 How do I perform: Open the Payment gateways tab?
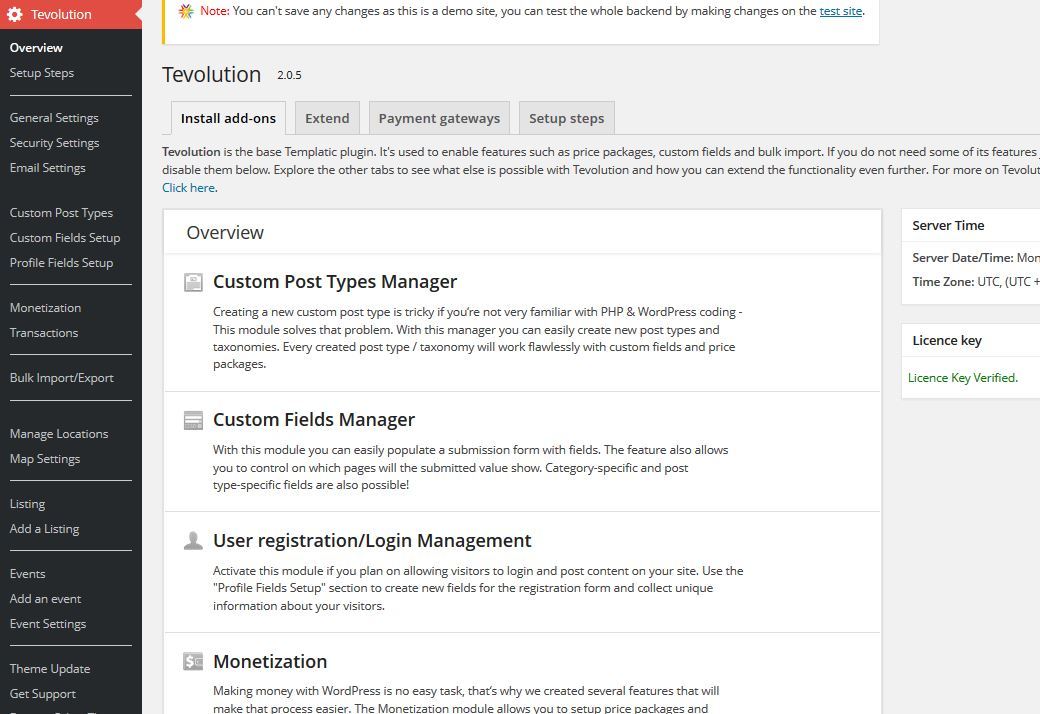439,118
